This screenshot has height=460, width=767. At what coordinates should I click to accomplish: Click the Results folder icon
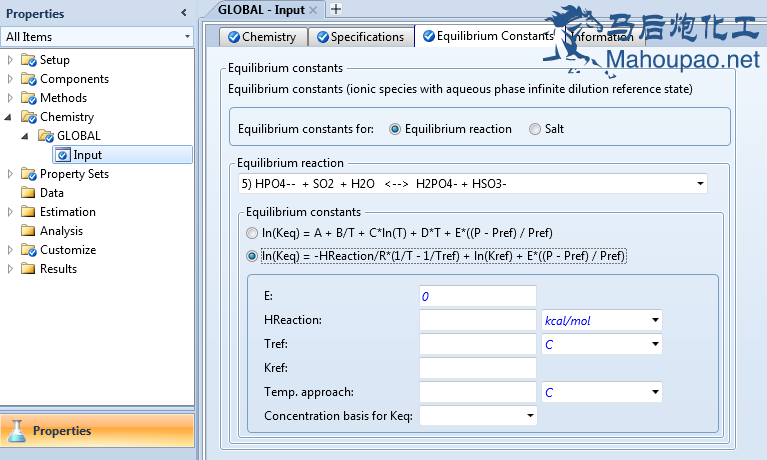(28, 269)
